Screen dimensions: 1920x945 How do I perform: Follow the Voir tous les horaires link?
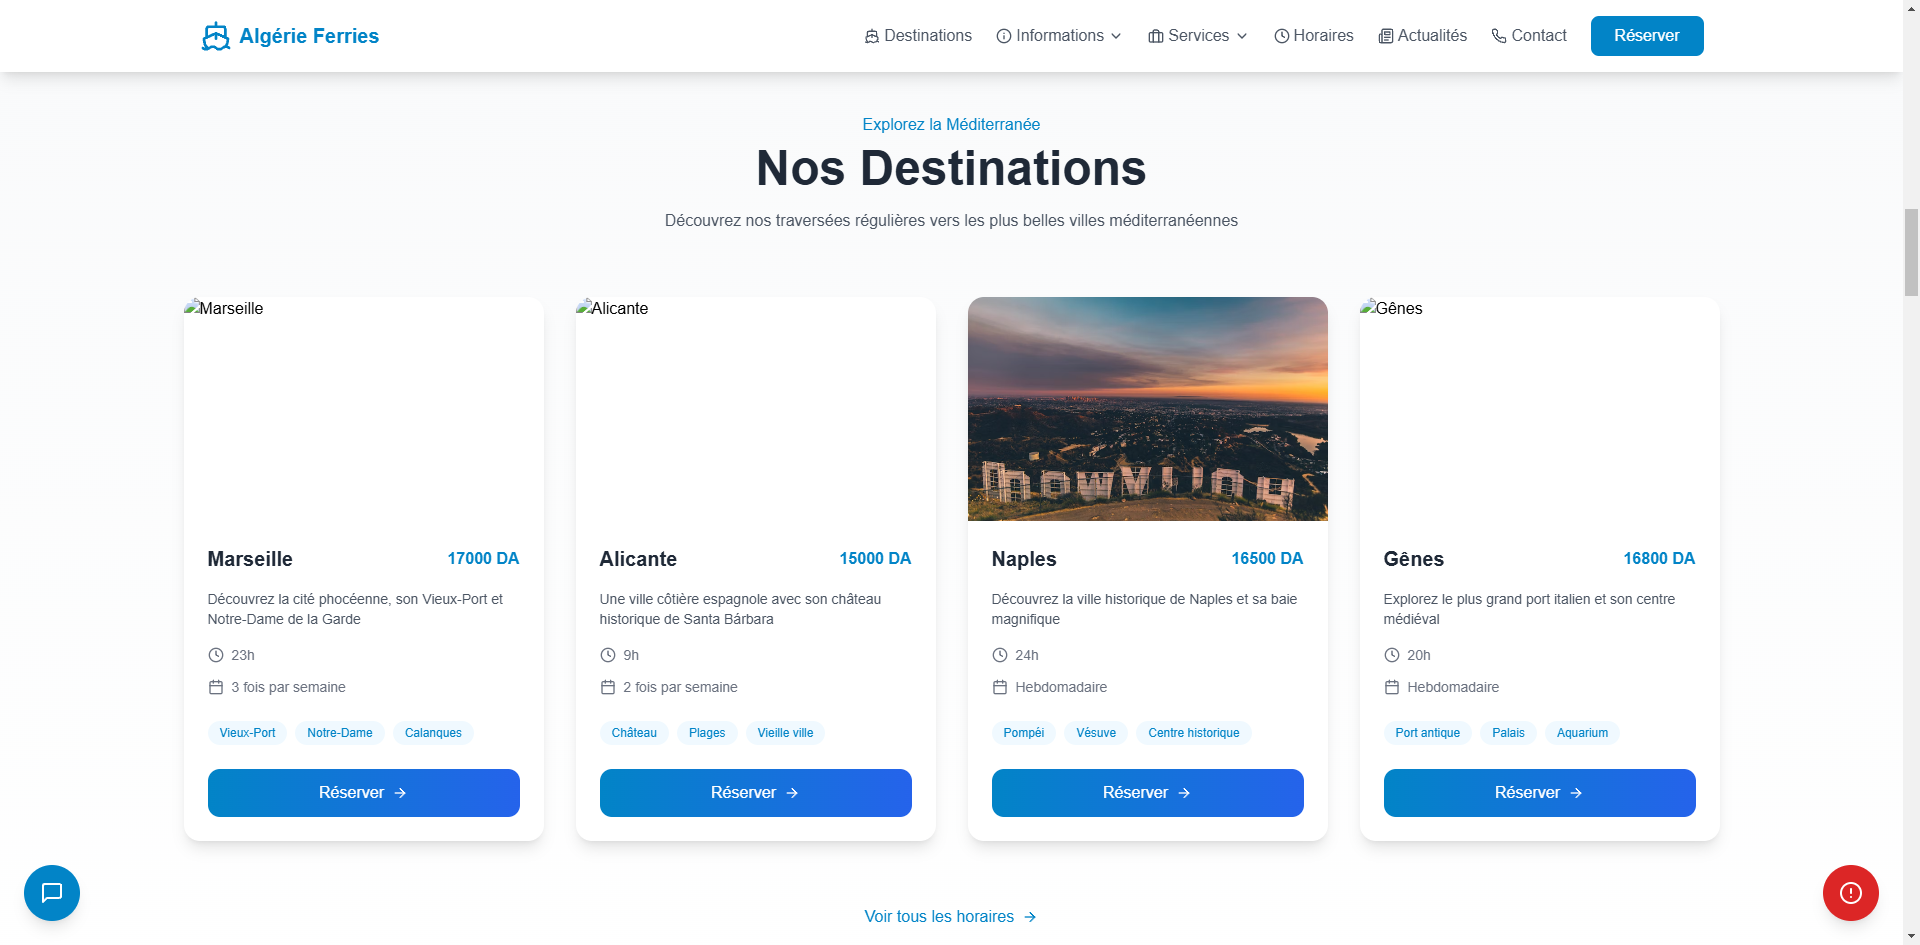click(951, 917)
